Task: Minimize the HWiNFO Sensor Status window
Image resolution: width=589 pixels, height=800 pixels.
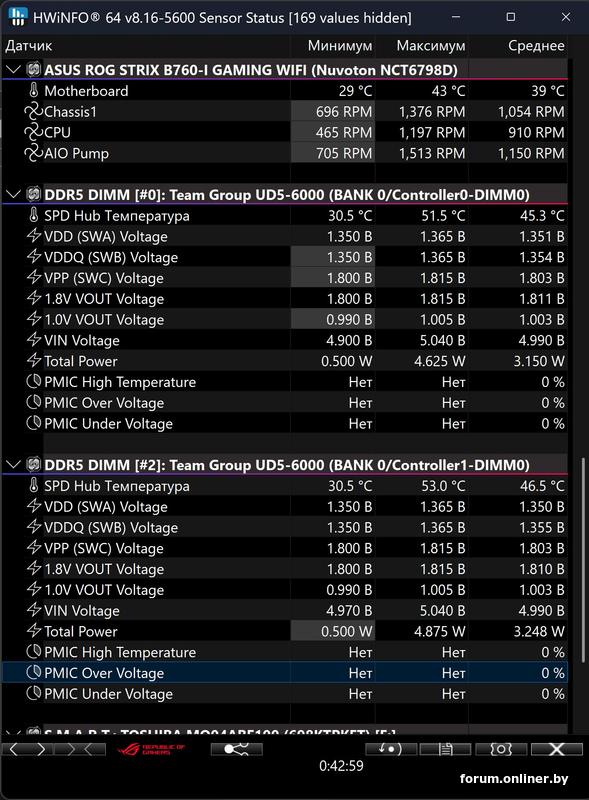Action: pyautogui.click(x=456, y=17)
